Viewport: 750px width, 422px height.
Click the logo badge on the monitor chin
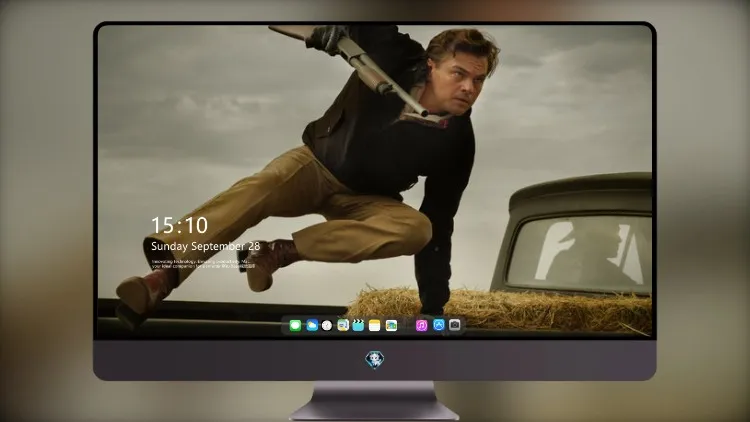375,360
